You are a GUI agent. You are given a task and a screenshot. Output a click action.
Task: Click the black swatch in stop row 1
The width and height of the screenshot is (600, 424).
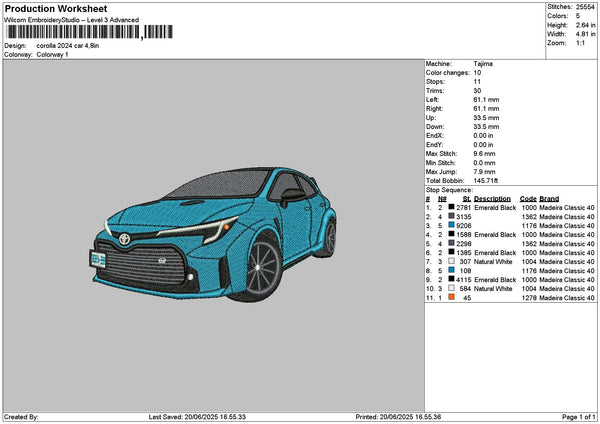(452, 207)
